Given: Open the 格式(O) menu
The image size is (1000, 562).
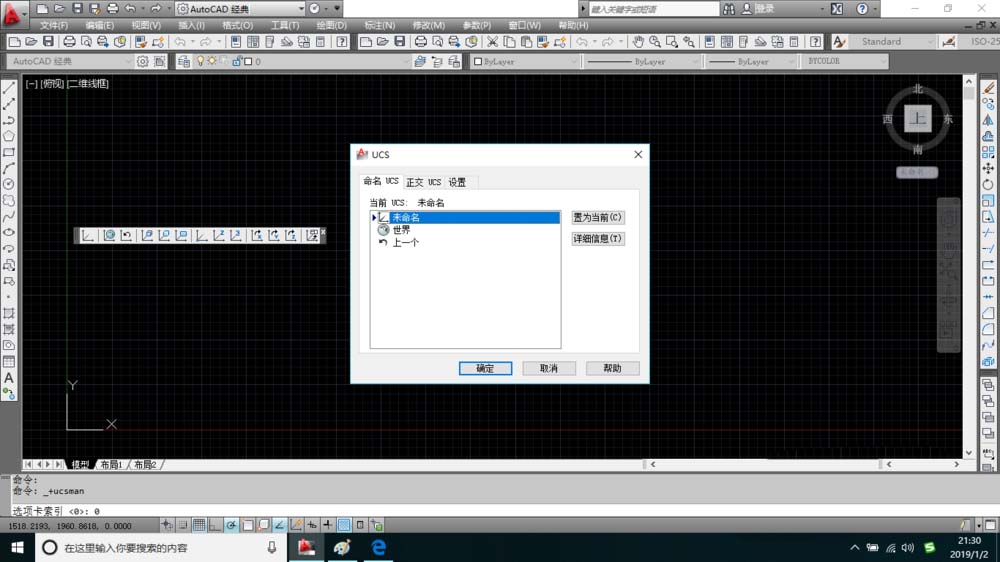Looking at the screenshot, I should (x=237, y=26).
